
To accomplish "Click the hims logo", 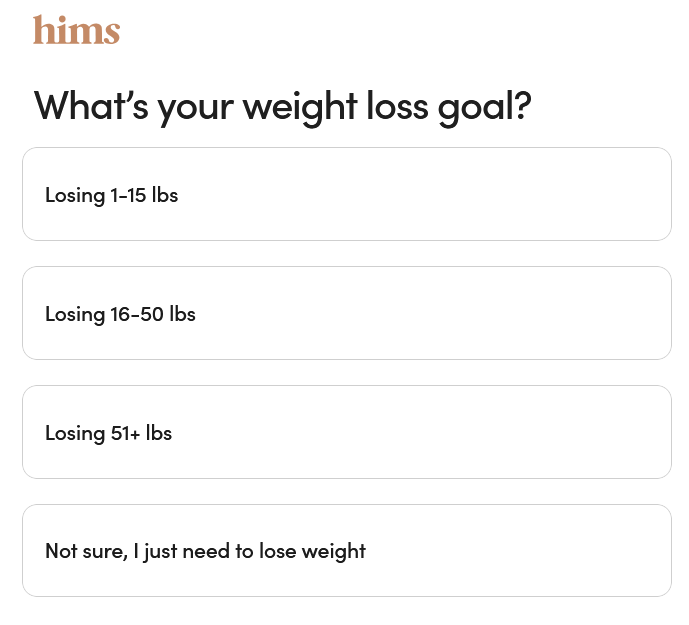I will pyautogui.click(x=76, y=30).
